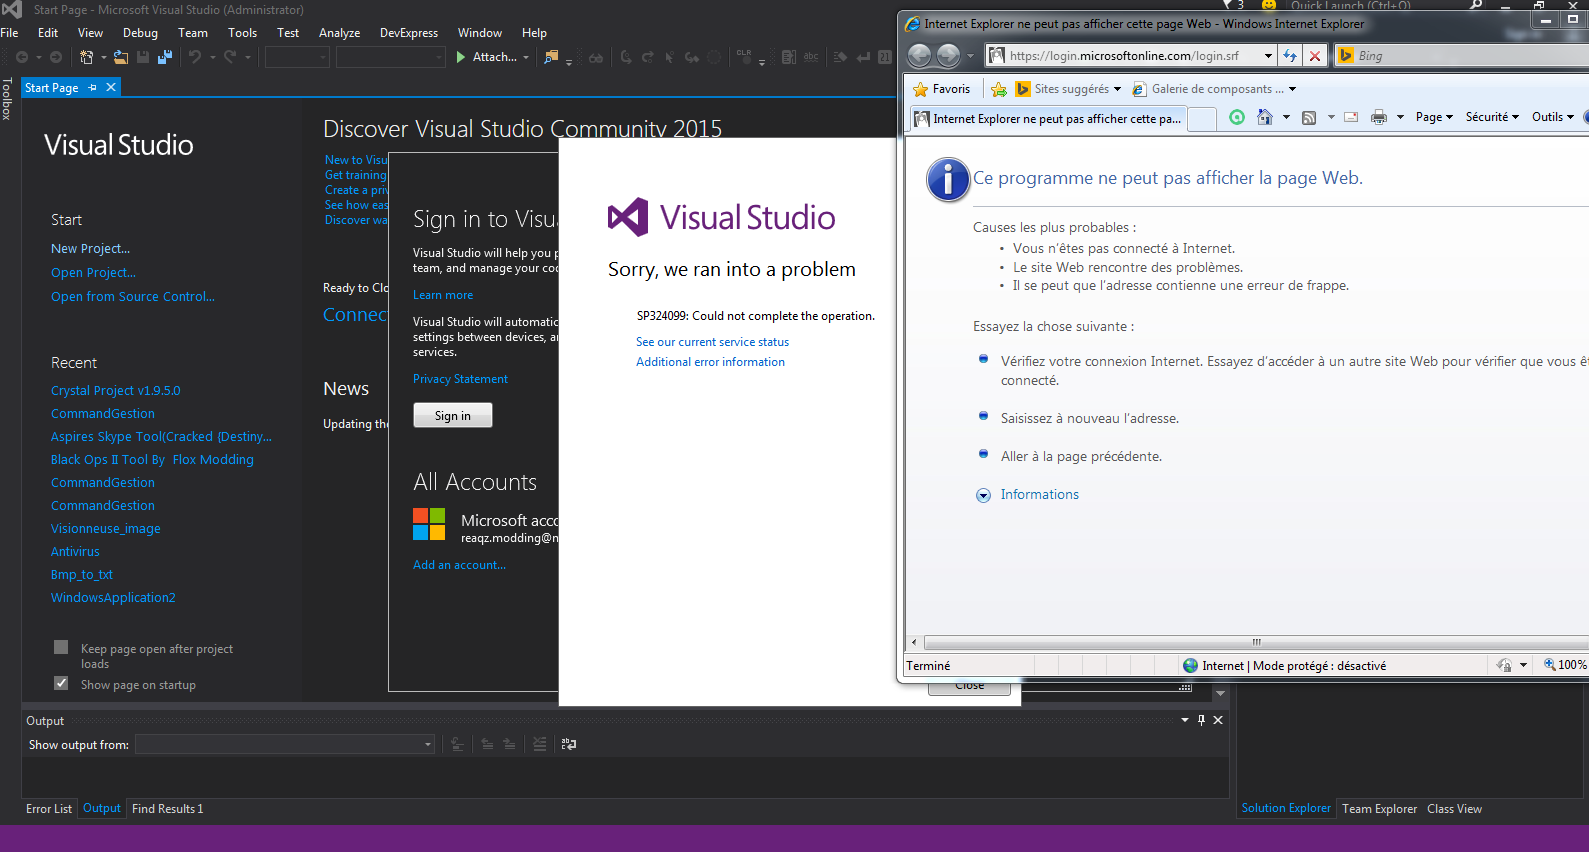1589x852 pixels.
Task: Expand the Galerie de composants dropdown
Action: pyautogui.click(x=1292, y=89)
